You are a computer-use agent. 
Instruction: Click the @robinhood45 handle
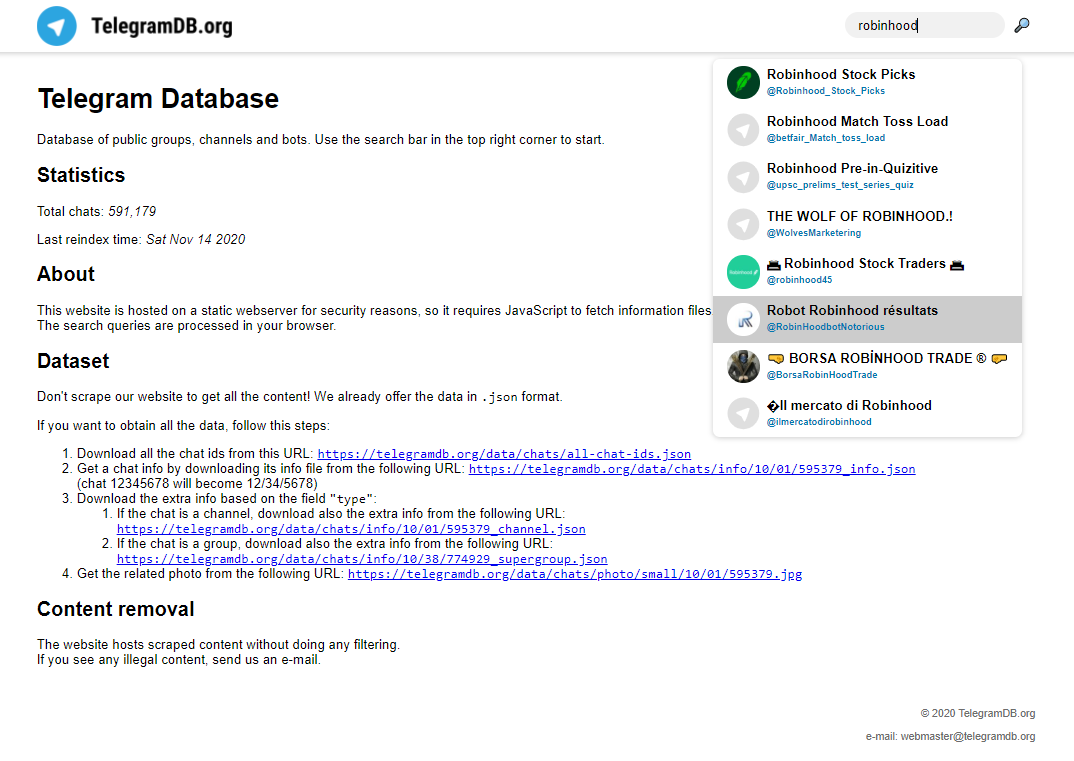click(799, 280)
